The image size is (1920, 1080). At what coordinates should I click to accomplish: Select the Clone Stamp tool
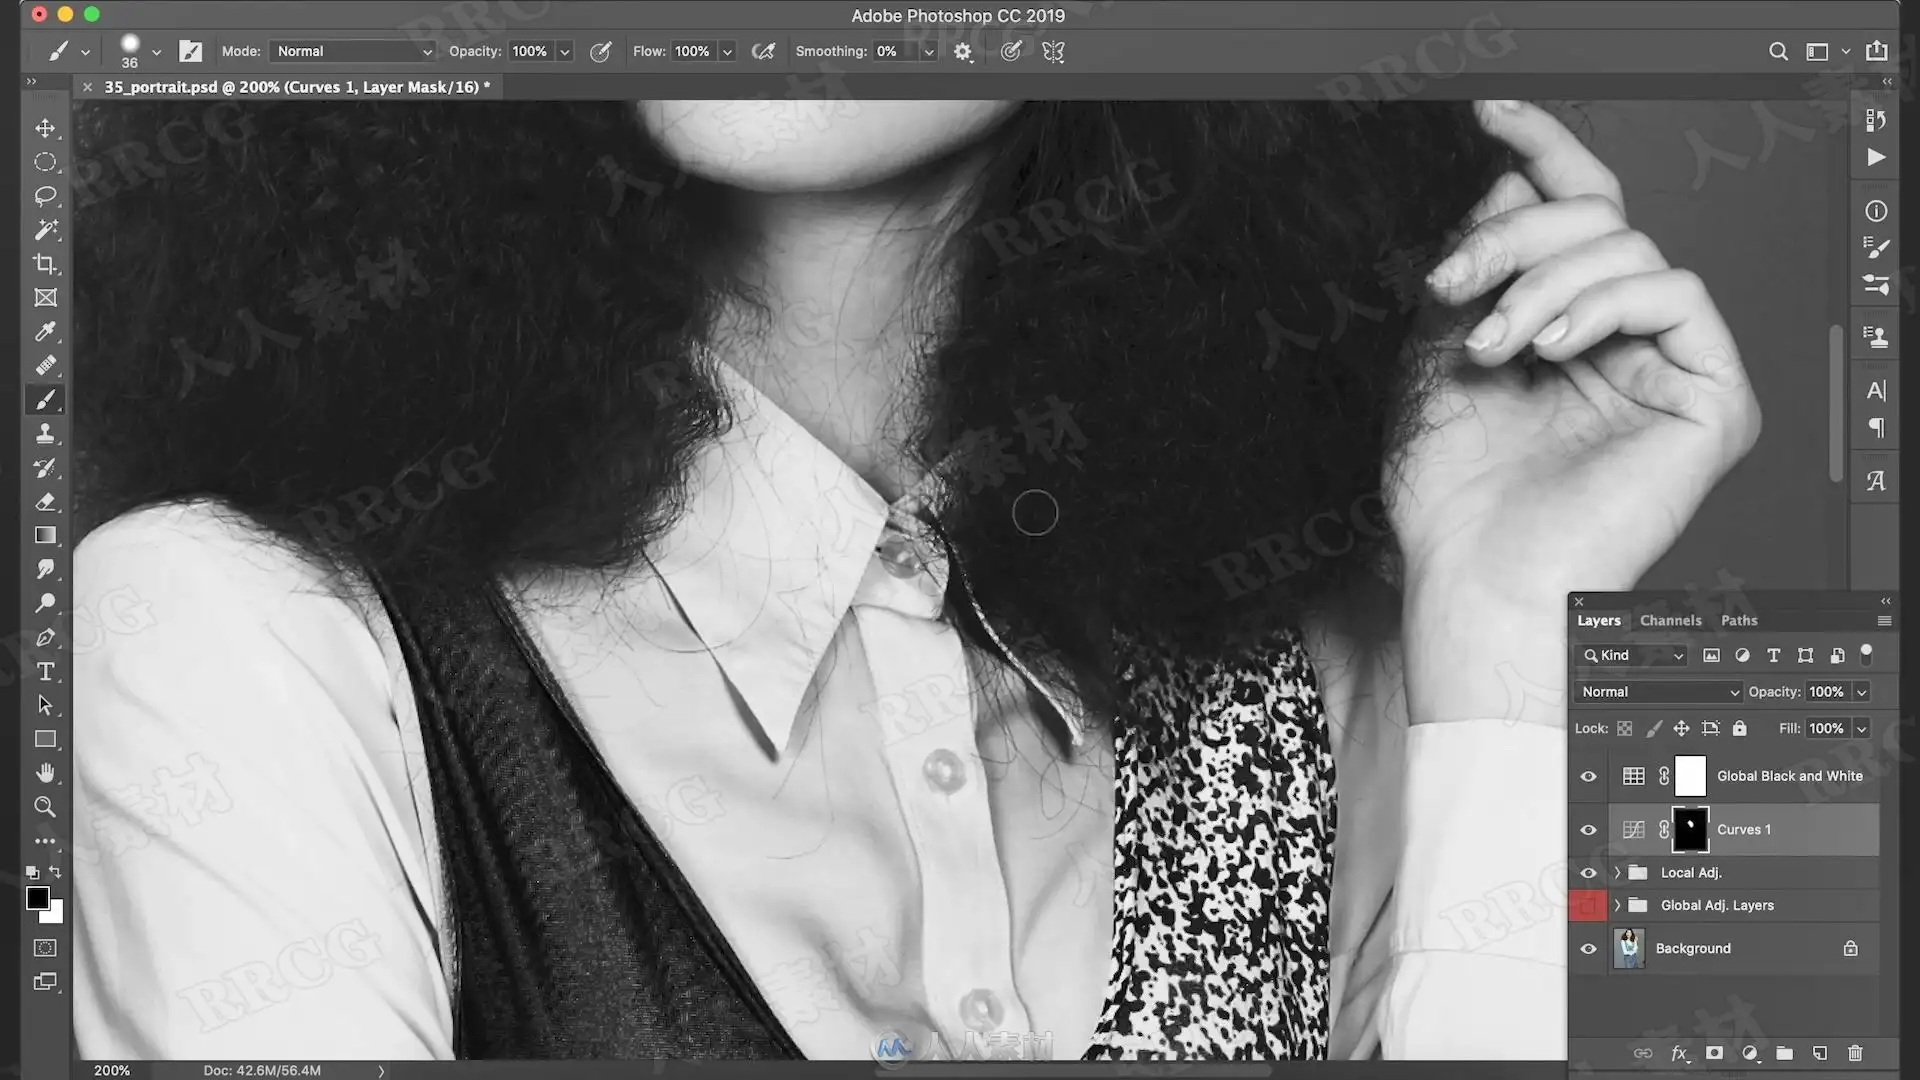coord(45,434)
